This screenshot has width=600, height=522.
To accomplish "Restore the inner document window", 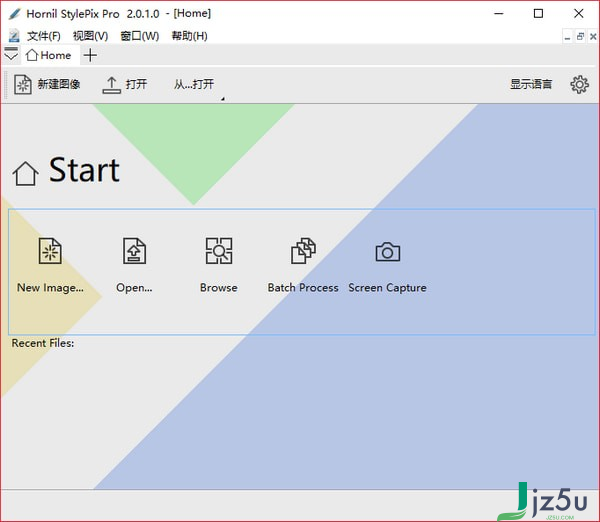I will pyautogui.click(x=580, y=37).
